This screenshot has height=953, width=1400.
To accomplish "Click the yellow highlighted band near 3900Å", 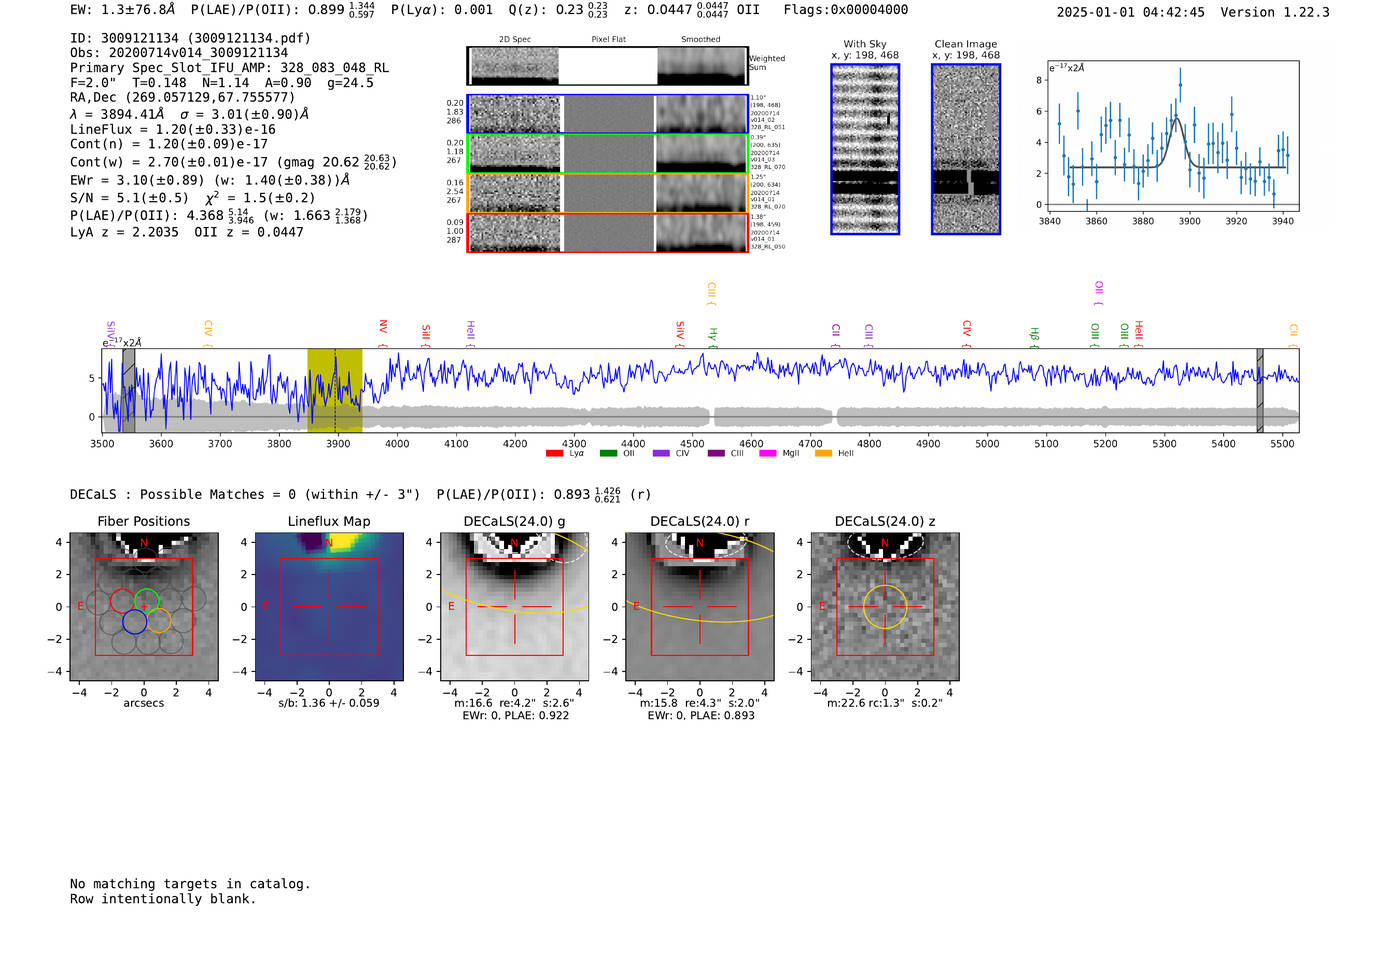I will (x=335, y=391).
